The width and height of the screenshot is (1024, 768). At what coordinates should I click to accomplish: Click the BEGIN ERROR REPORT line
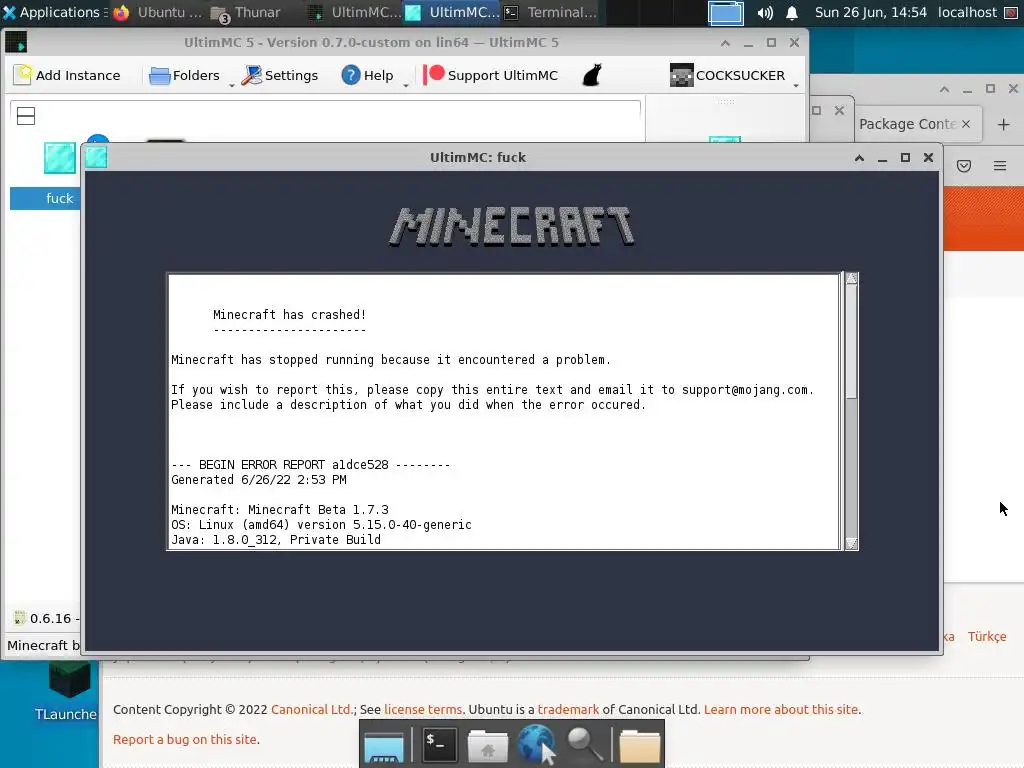click(311, 465)
